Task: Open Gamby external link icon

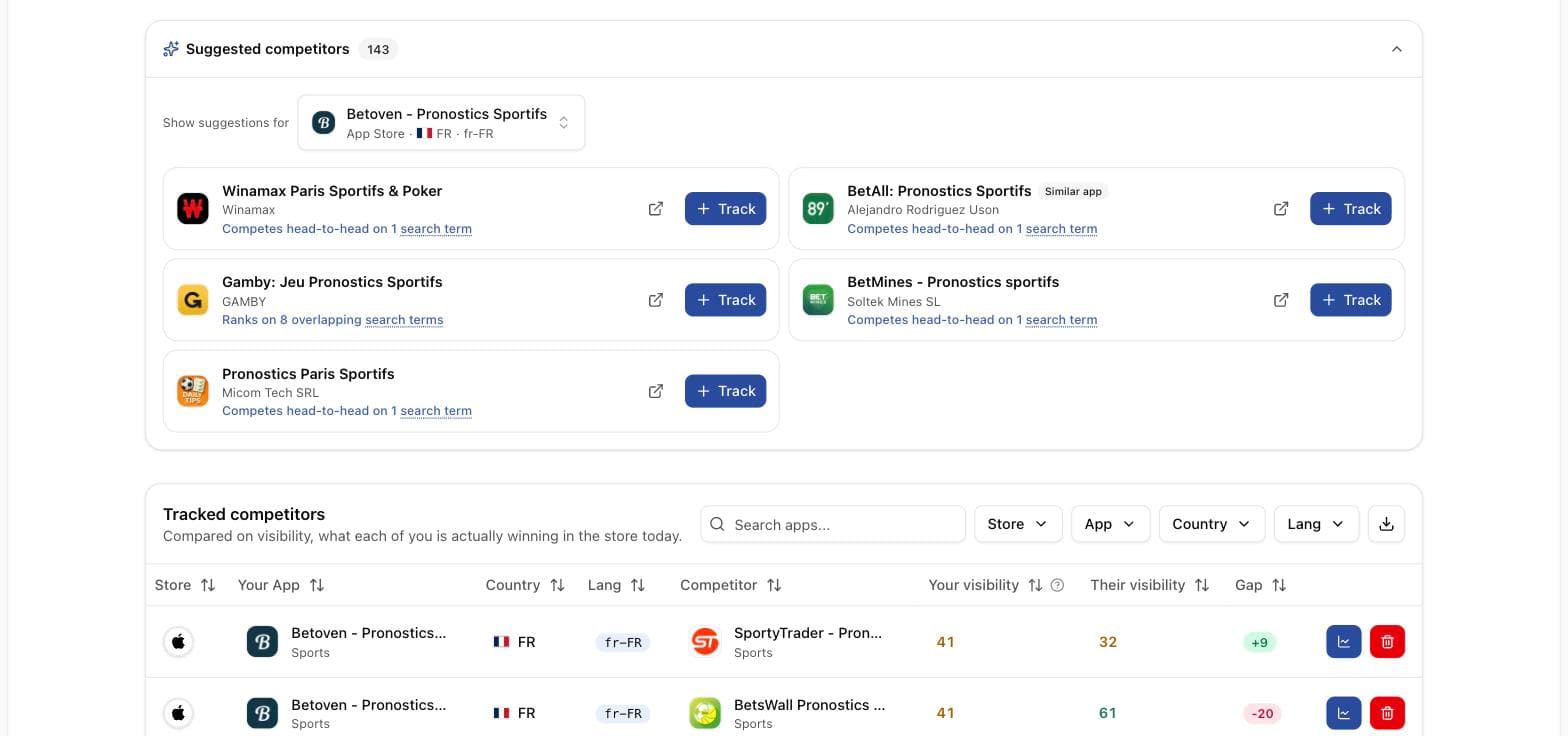Action: point(656,300)
